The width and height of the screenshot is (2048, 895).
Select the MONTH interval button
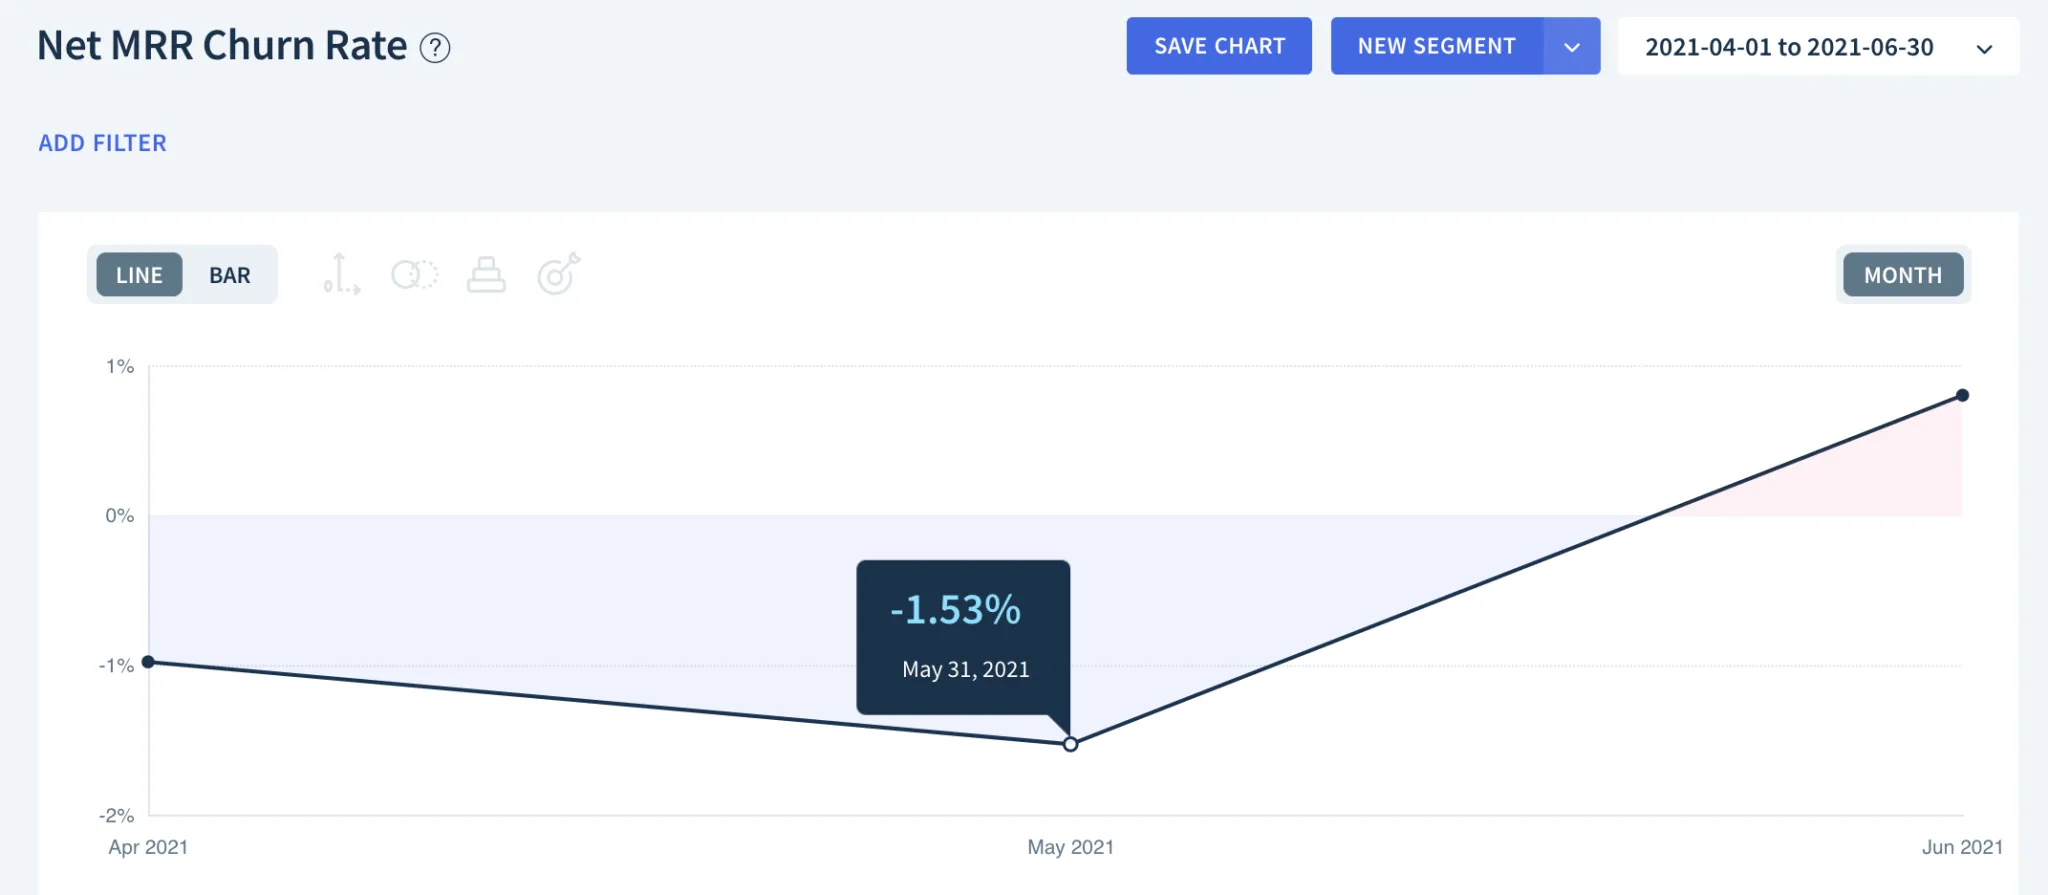(1903, 275)
